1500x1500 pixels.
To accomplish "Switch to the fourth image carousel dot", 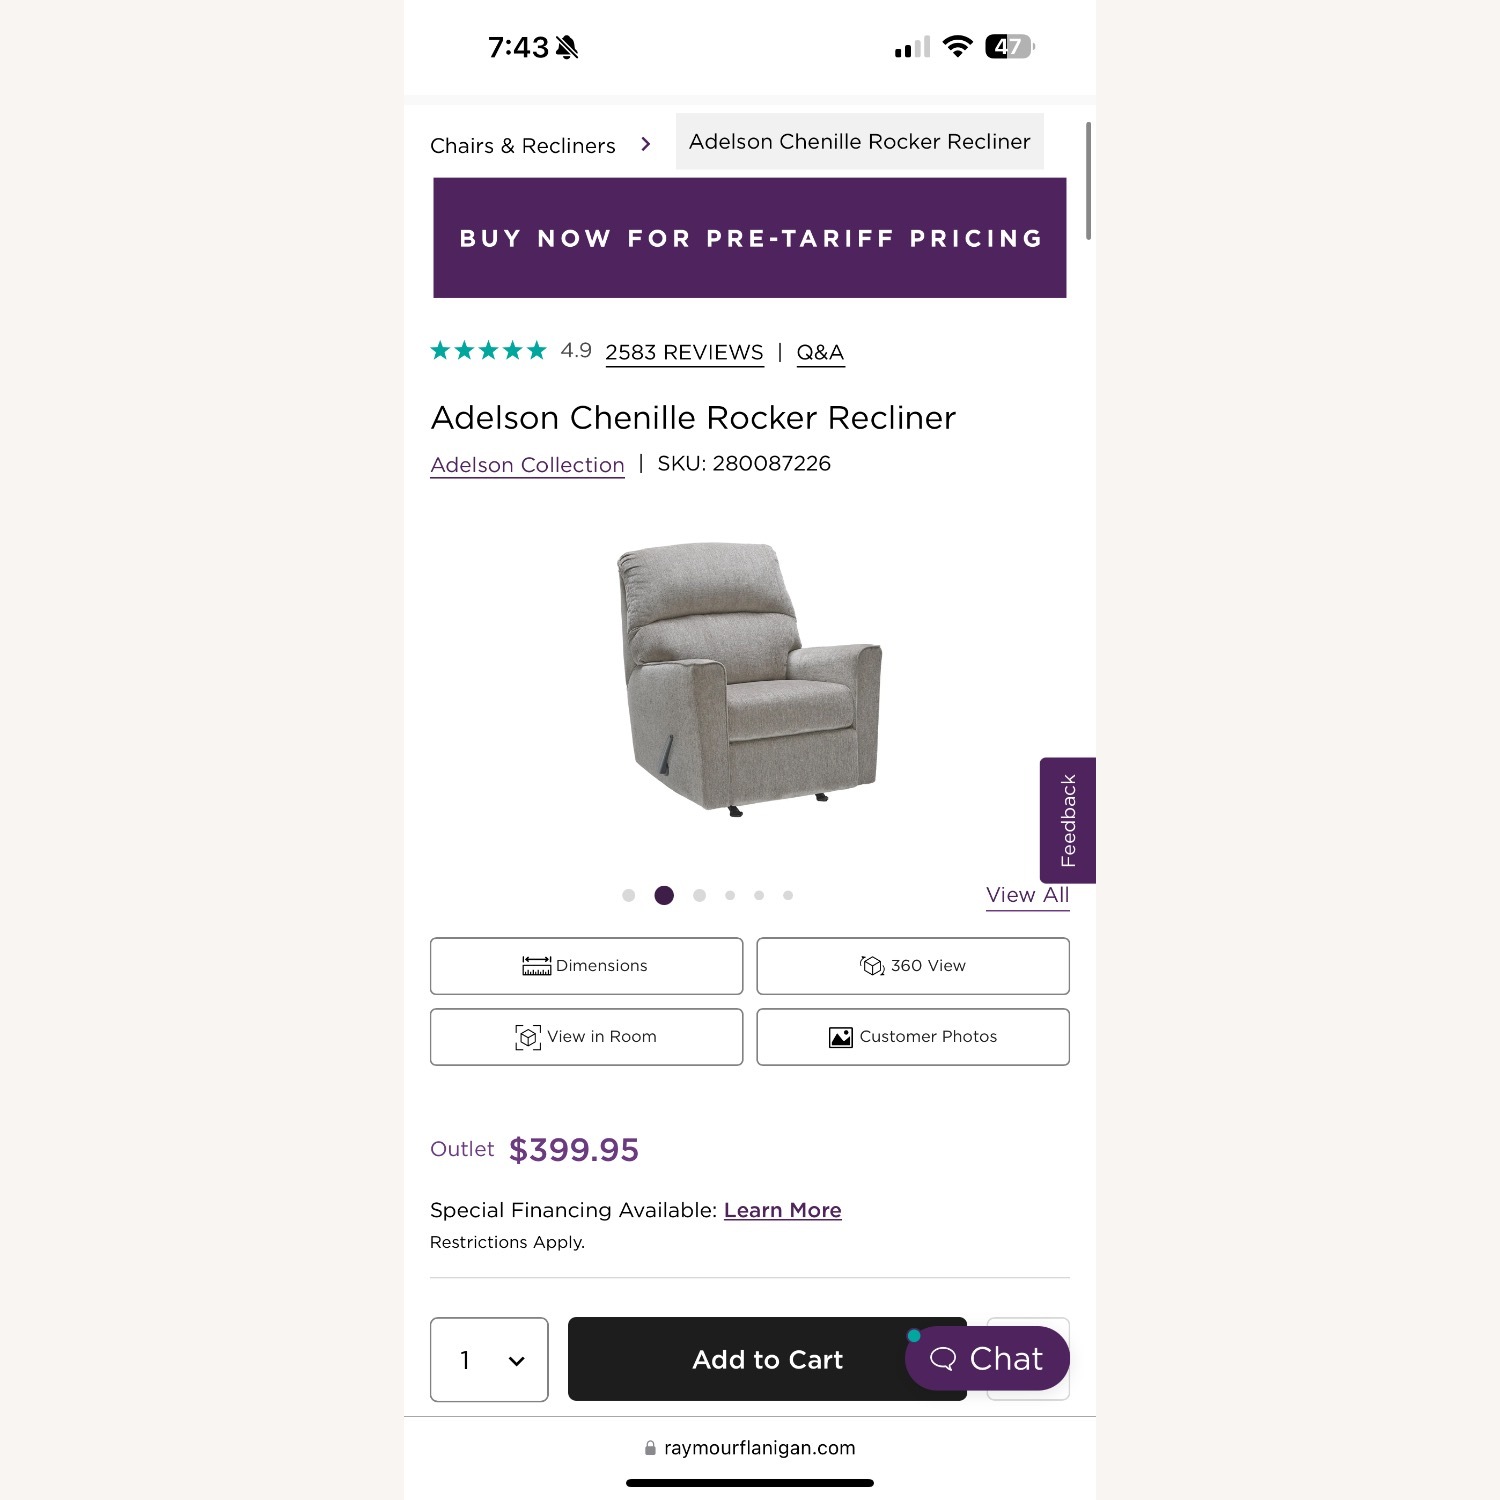I will point(729,895).
